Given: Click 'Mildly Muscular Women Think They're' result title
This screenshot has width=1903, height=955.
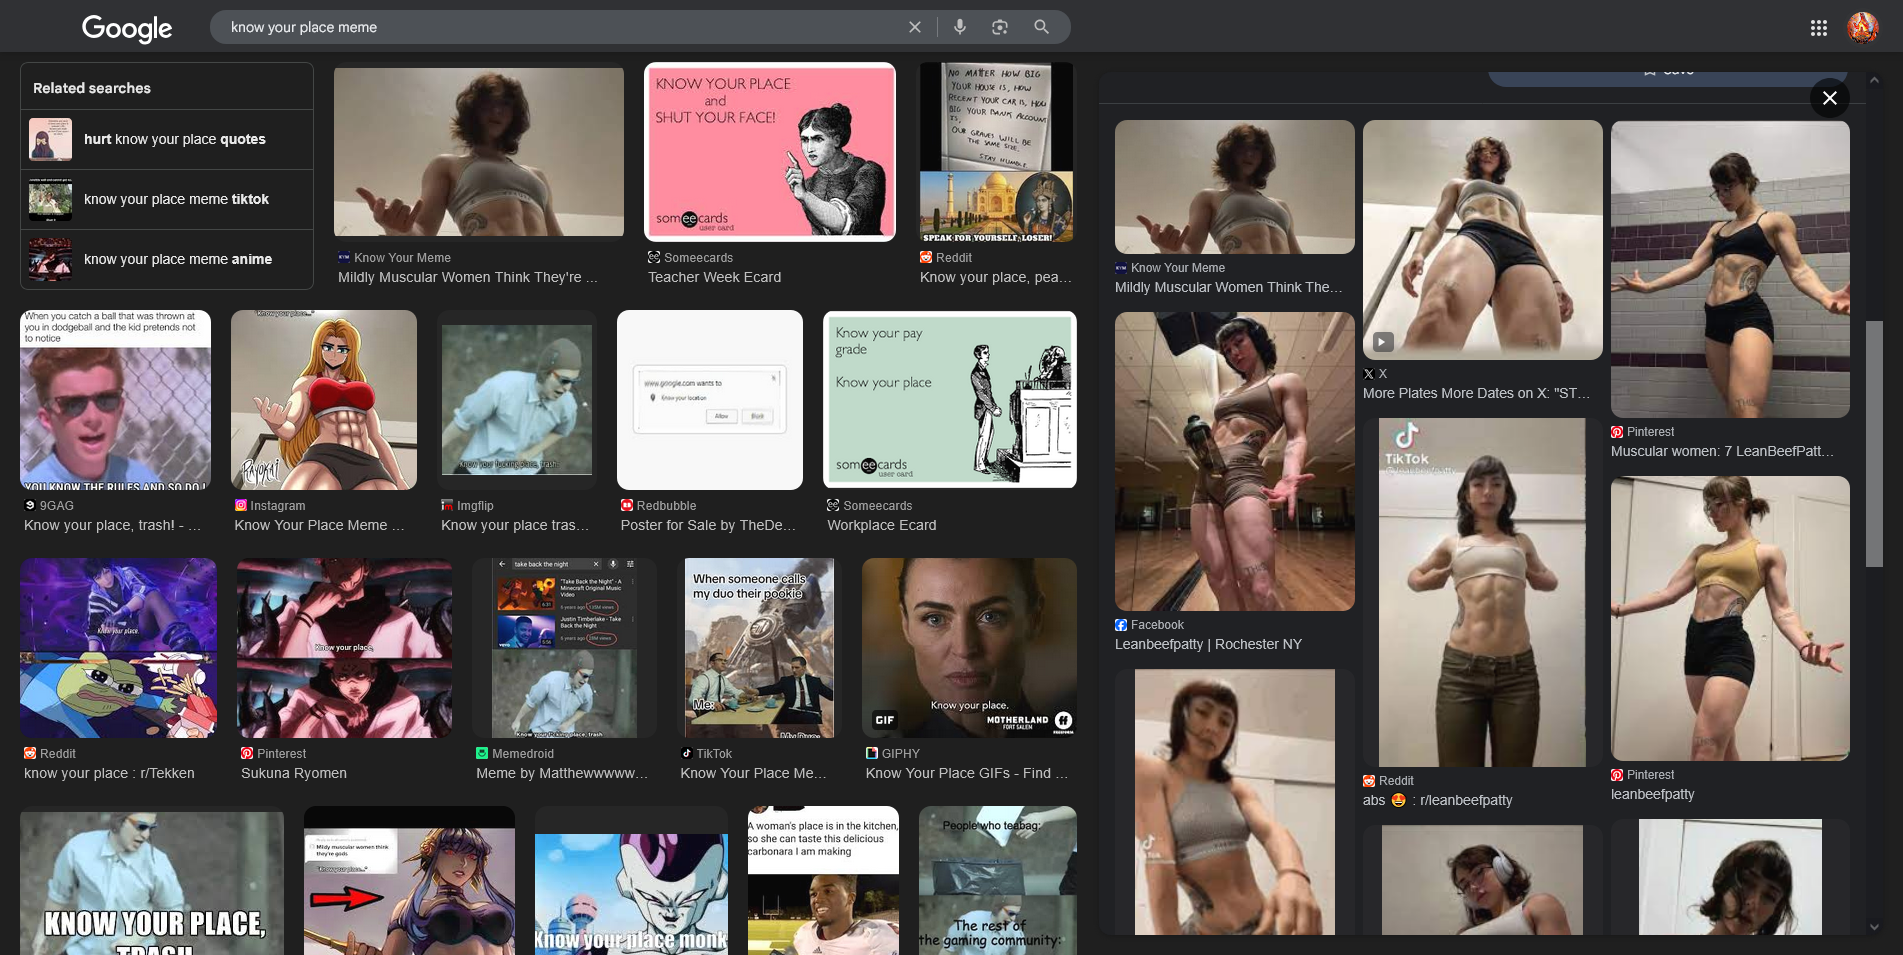Looking at the screenshot, I should pos(468,277).
